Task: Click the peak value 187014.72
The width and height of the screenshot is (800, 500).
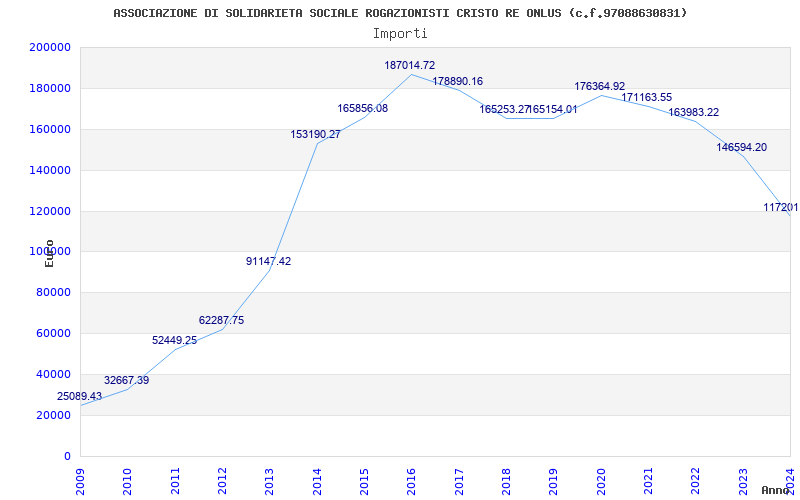Action: [x=410, y=65]
